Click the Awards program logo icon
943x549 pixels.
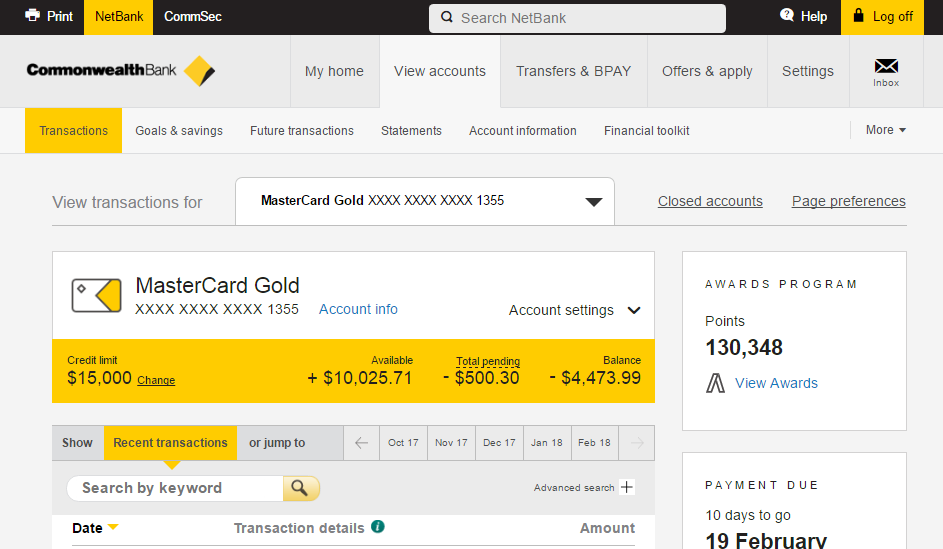click(715, 383)
